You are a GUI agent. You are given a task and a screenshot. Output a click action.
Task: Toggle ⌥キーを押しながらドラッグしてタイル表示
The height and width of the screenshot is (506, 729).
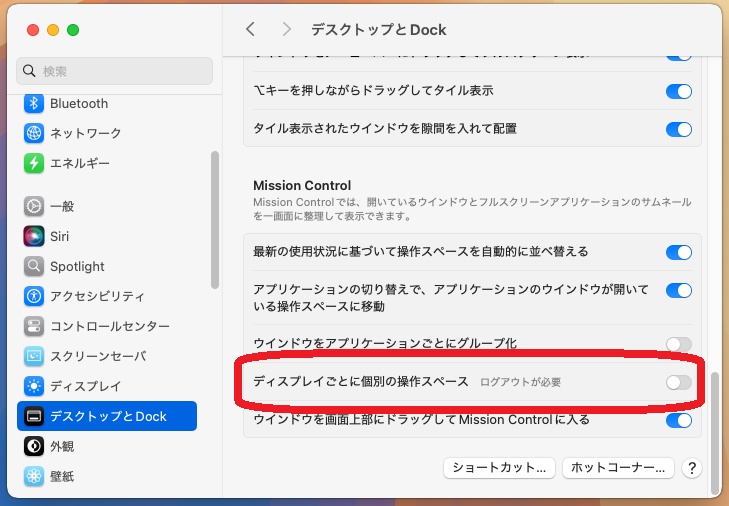click(679, 91)
